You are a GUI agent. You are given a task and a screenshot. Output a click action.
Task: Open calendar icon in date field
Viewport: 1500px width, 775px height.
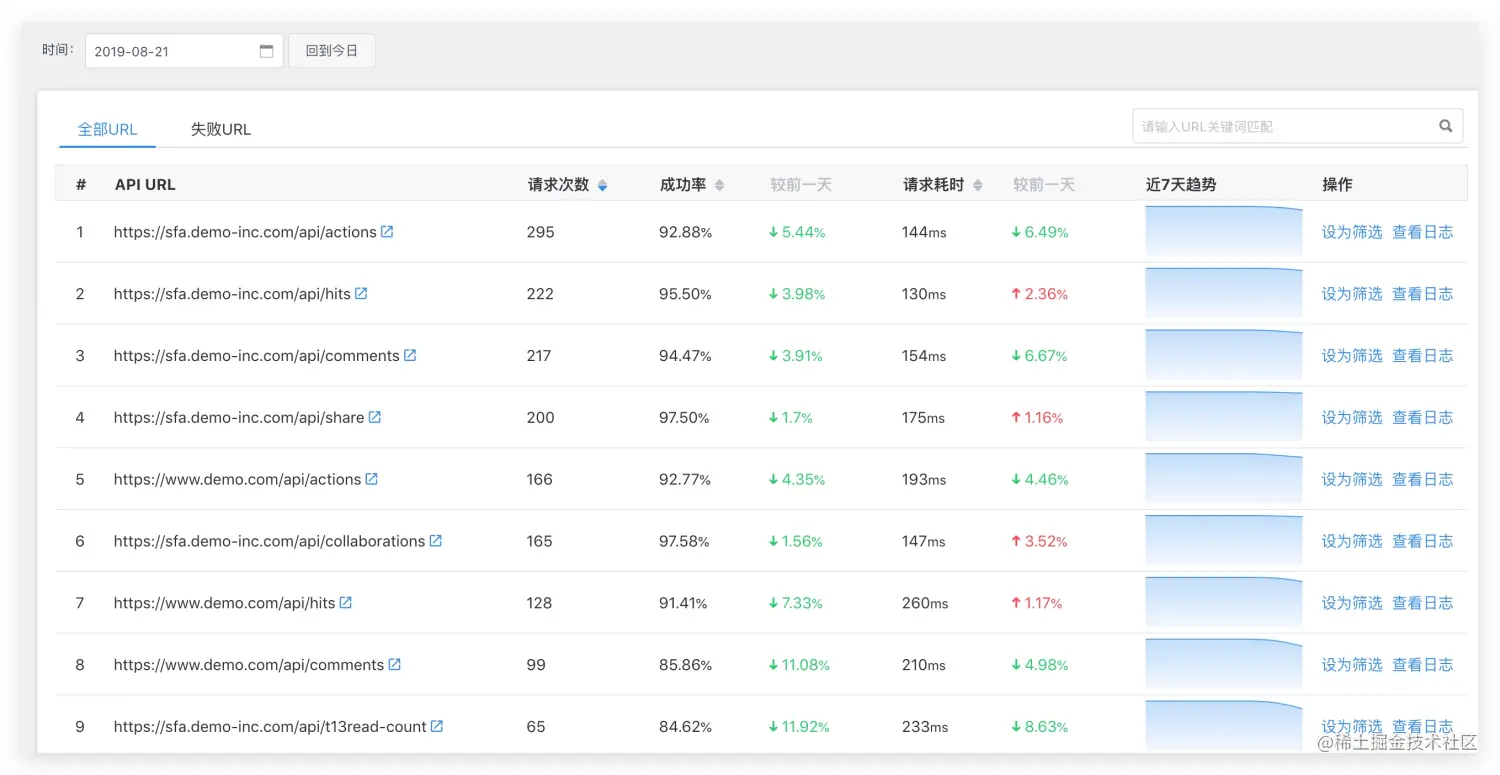266,51
